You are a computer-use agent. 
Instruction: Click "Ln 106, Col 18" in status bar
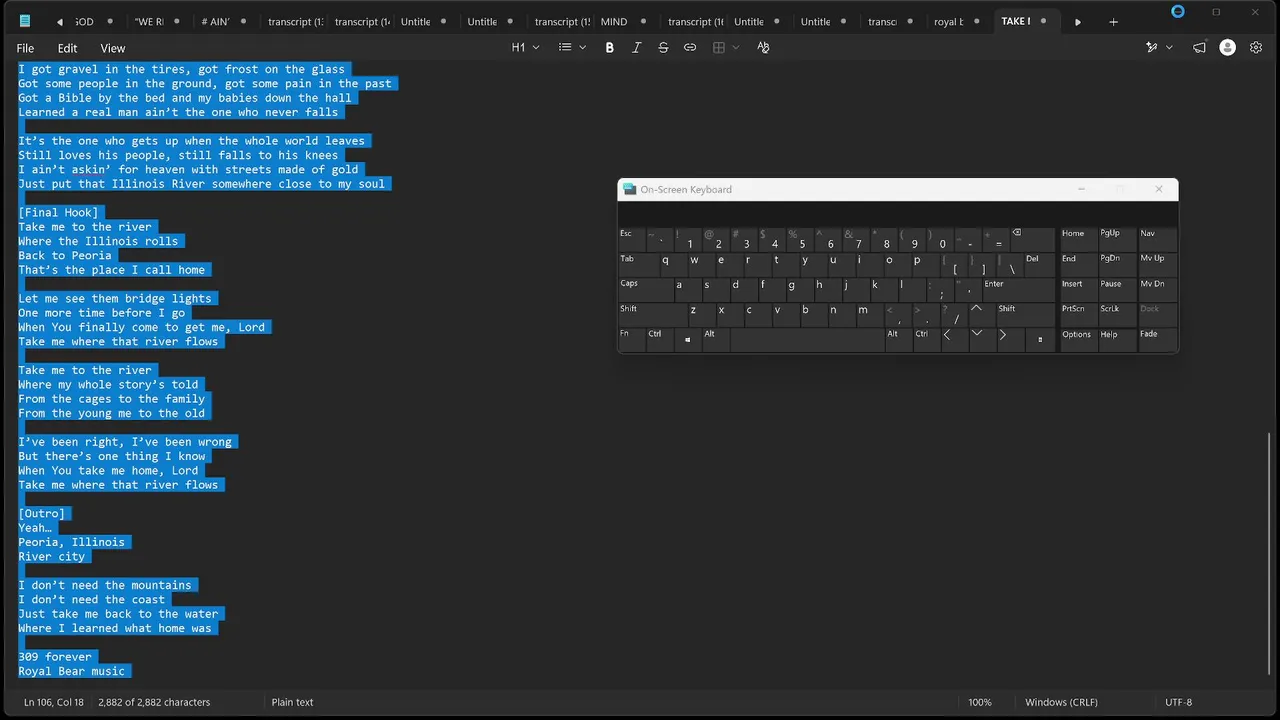54,702
